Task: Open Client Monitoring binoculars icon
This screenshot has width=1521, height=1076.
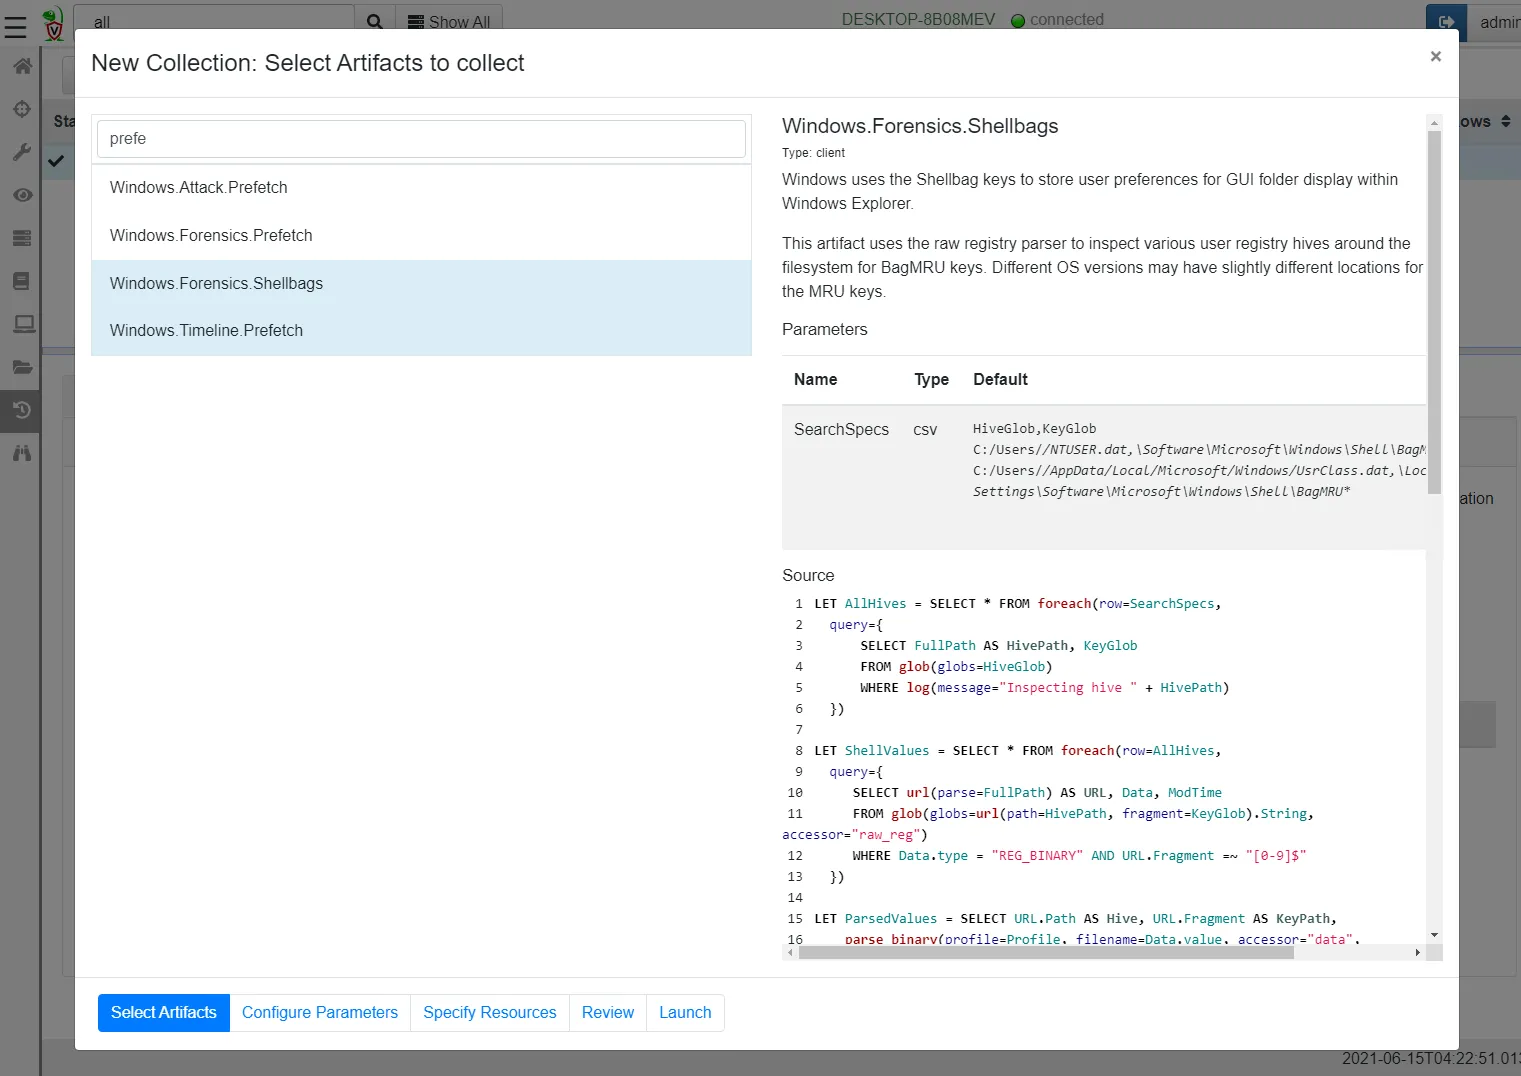Action: coord(21,453)
